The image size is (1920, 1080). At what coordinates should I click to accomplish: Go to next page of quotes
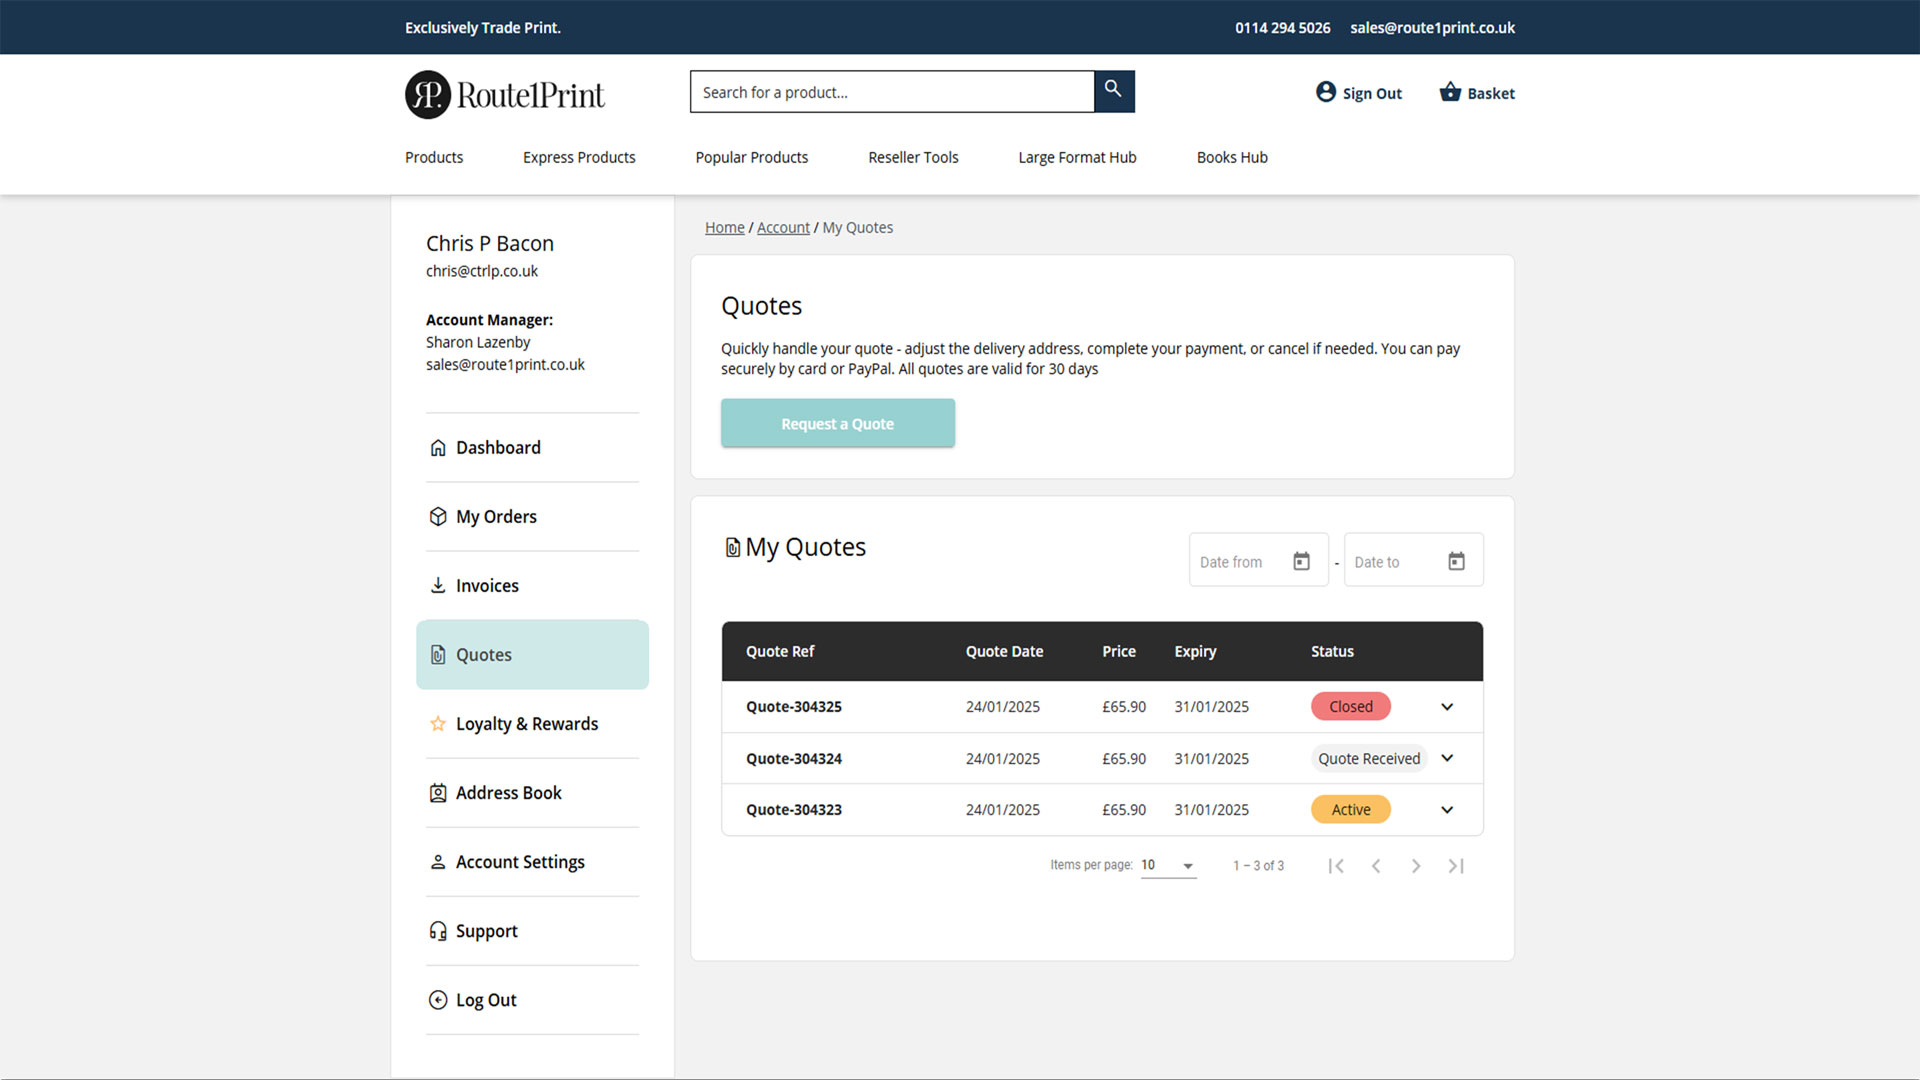(x=1416, y=866)
